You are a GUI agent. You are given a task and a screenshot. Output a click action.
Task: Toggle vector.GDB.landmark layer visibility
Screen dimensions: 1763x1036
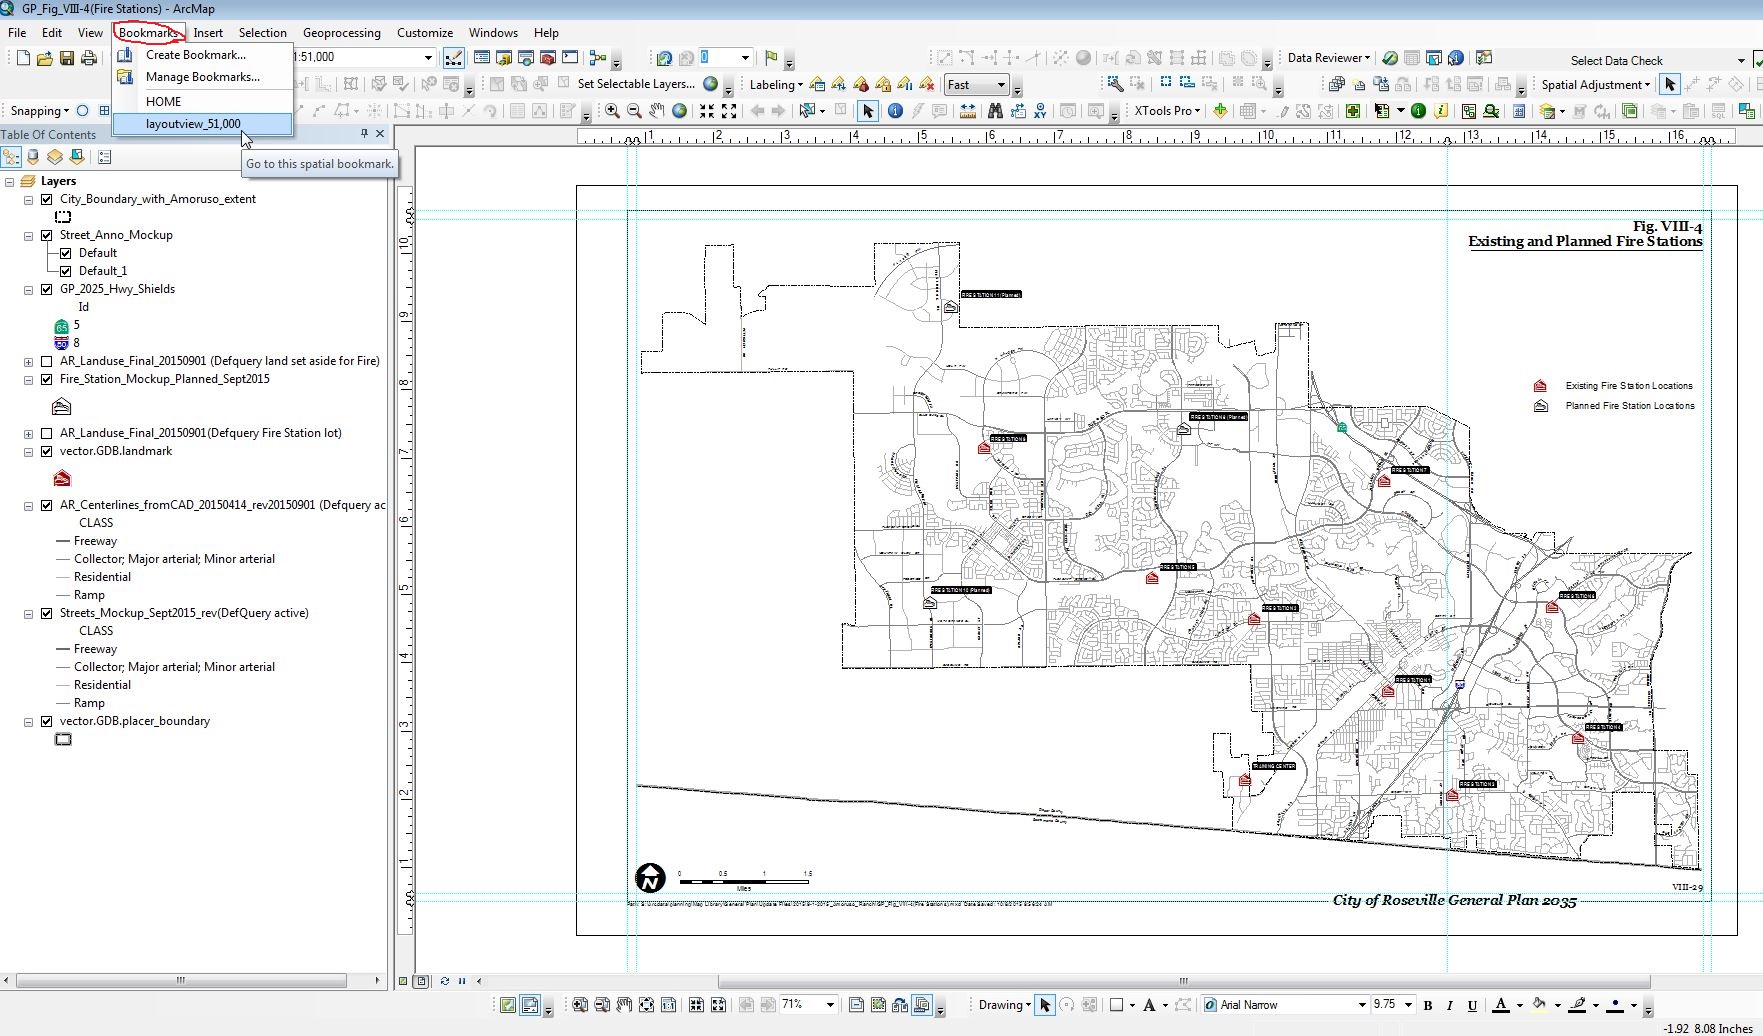[x=46, y=451]
